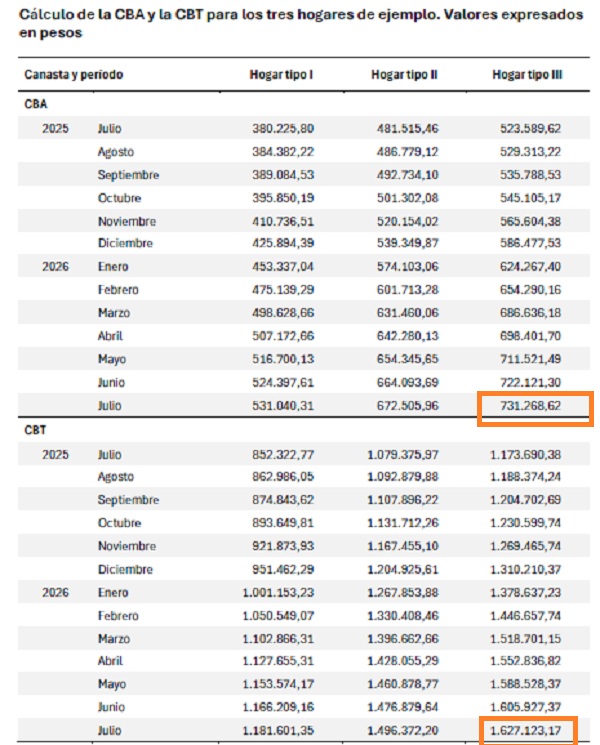
Task: Click the 'Hogar tipo I' column header
Action: click(281, 75)
